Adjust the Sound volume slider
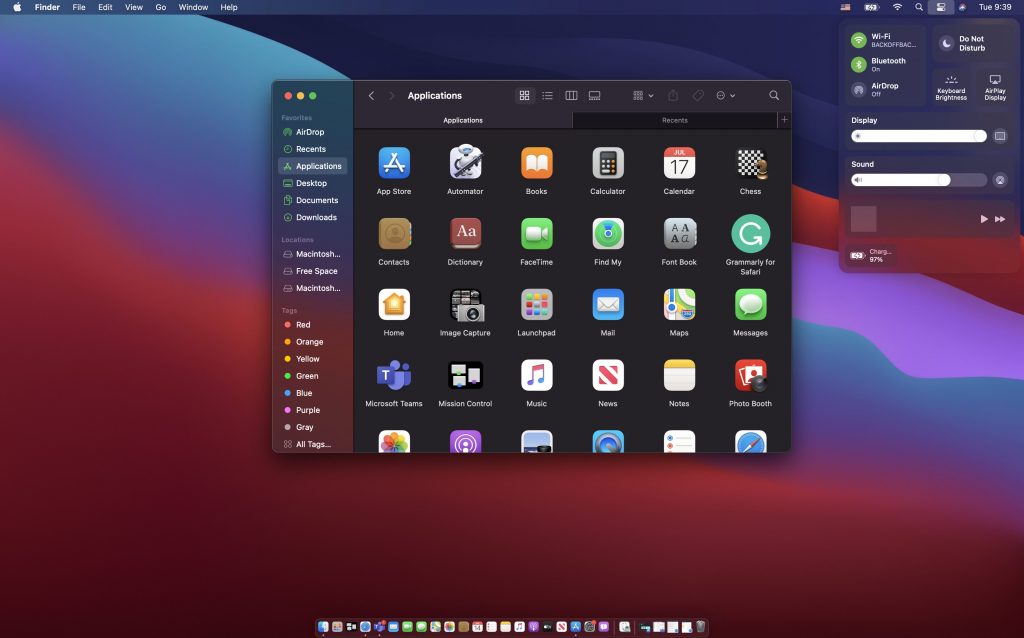Viewport: 1024px width, 638px height. [919, 180]
